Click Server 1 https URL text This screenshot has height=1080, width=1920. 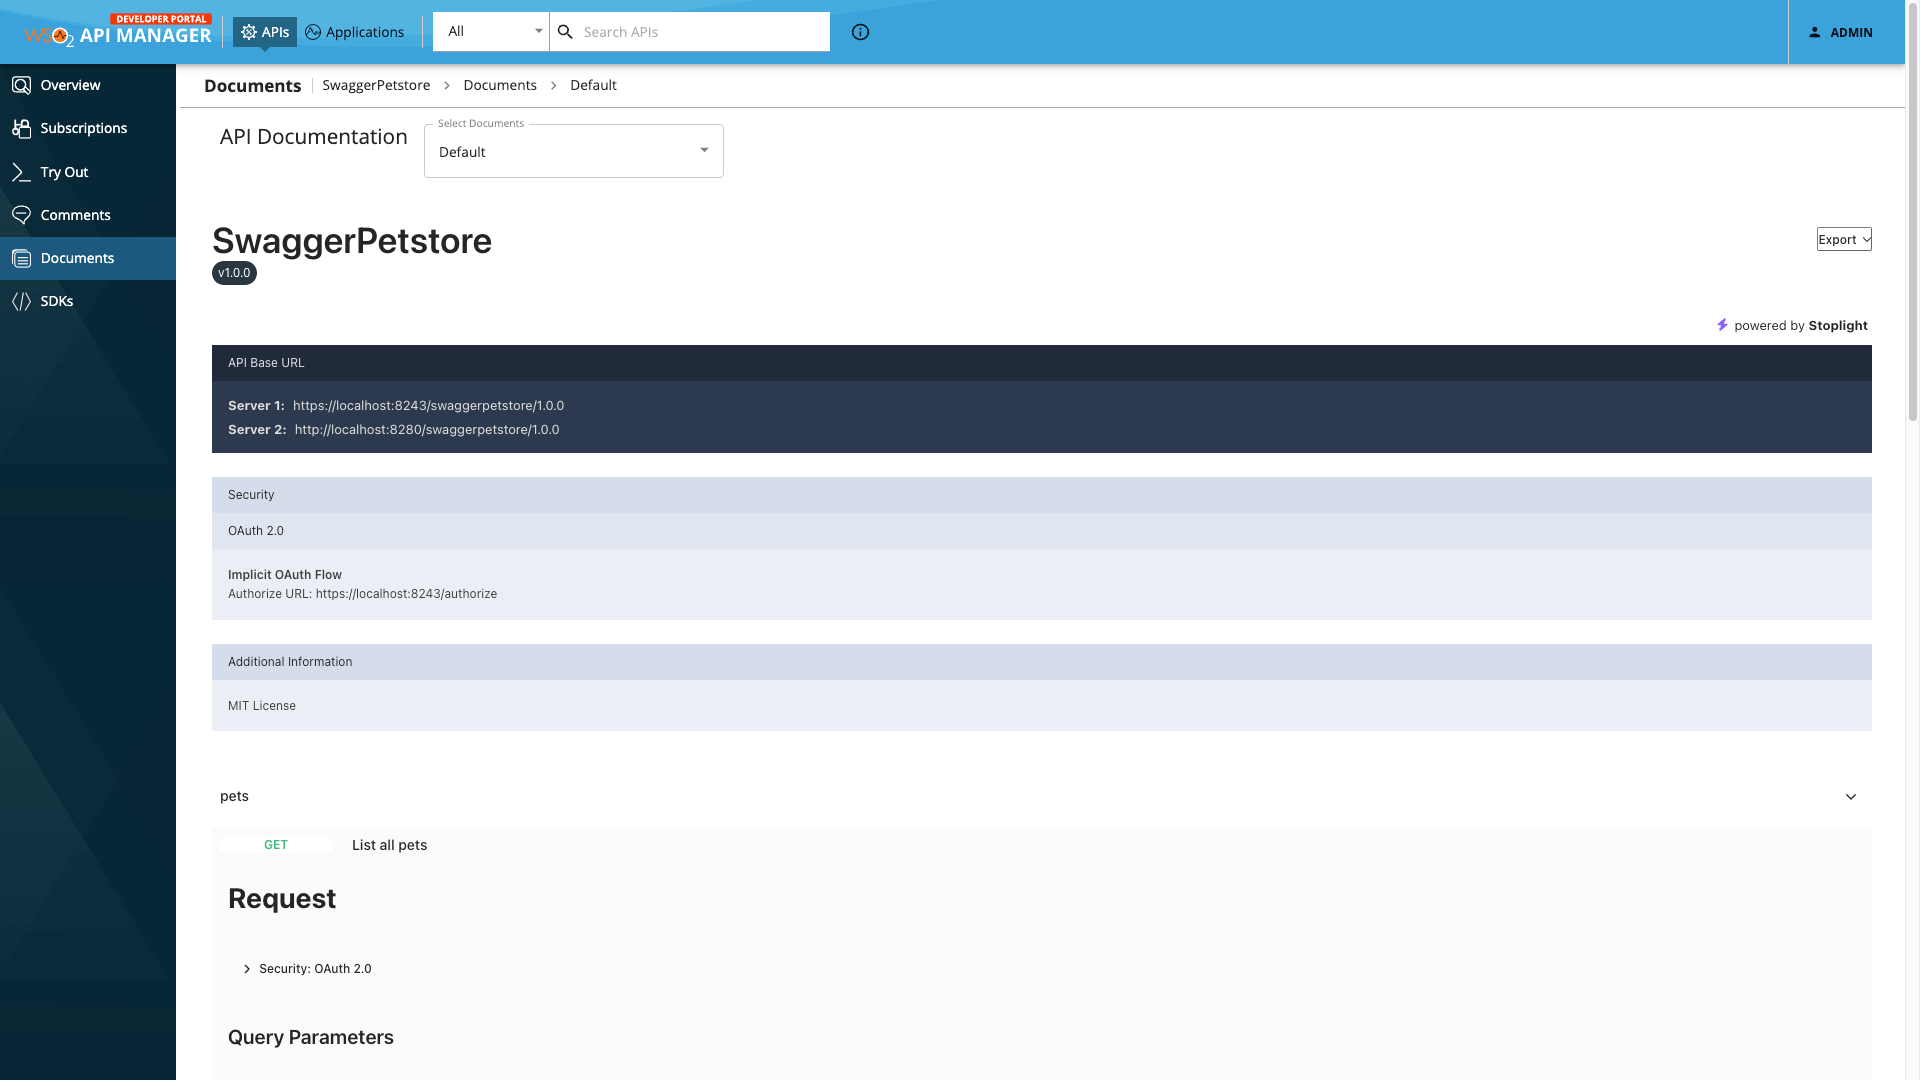[x=428, y=406]
